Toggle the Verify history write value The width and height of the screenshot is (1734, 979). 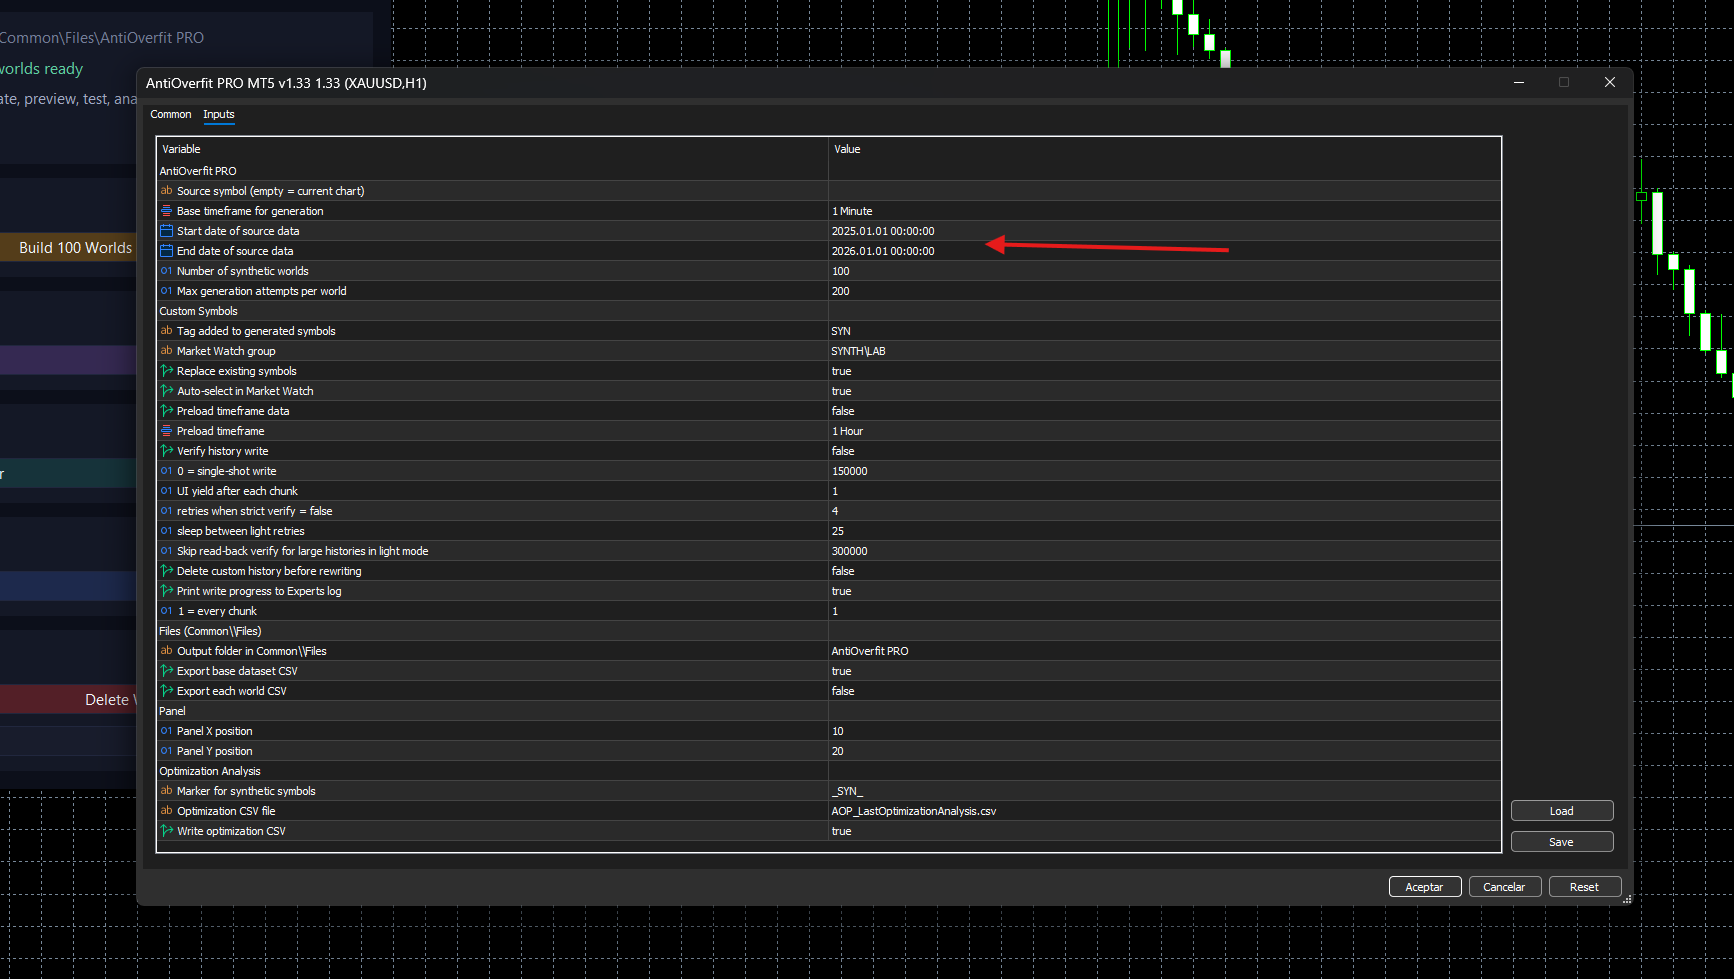(x=1164, y=451)
